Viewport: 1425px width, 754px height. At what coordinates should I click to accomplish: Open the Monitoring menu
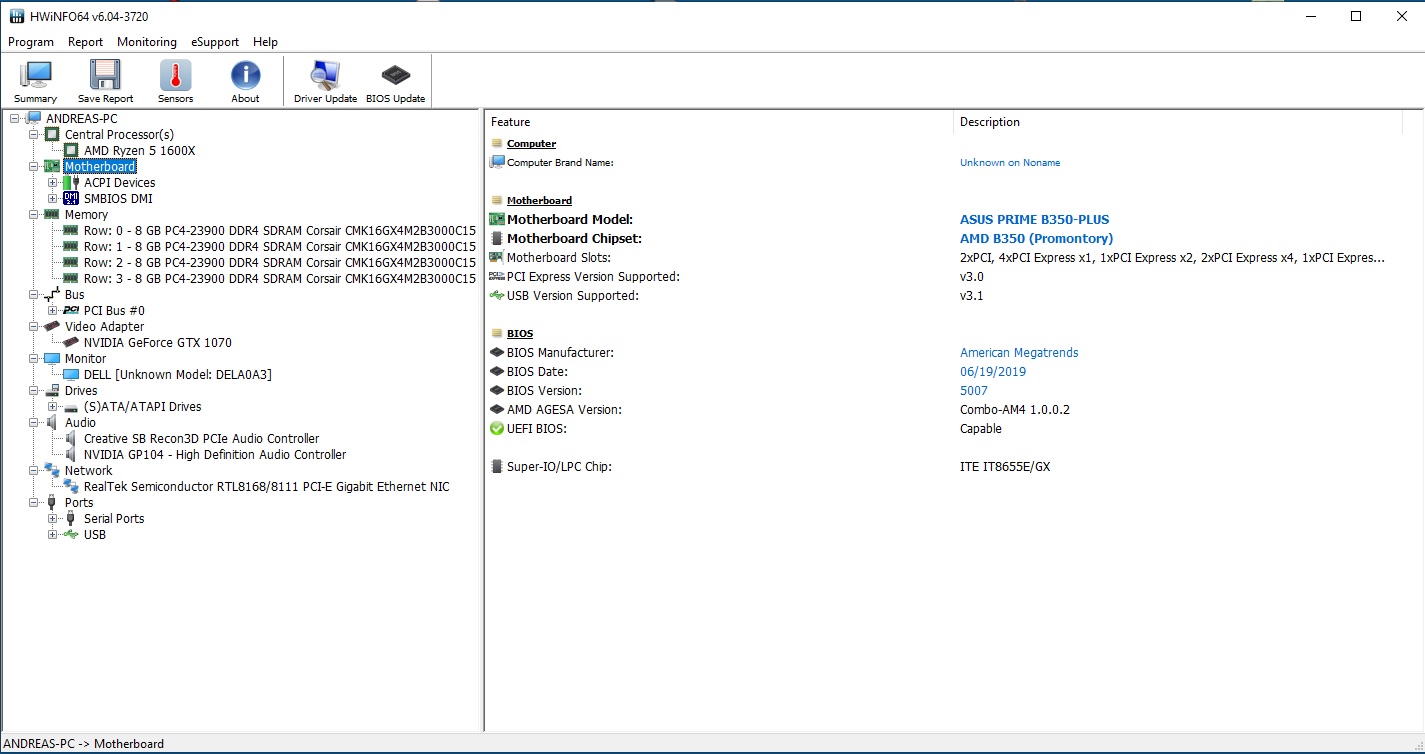pos(147,42)
